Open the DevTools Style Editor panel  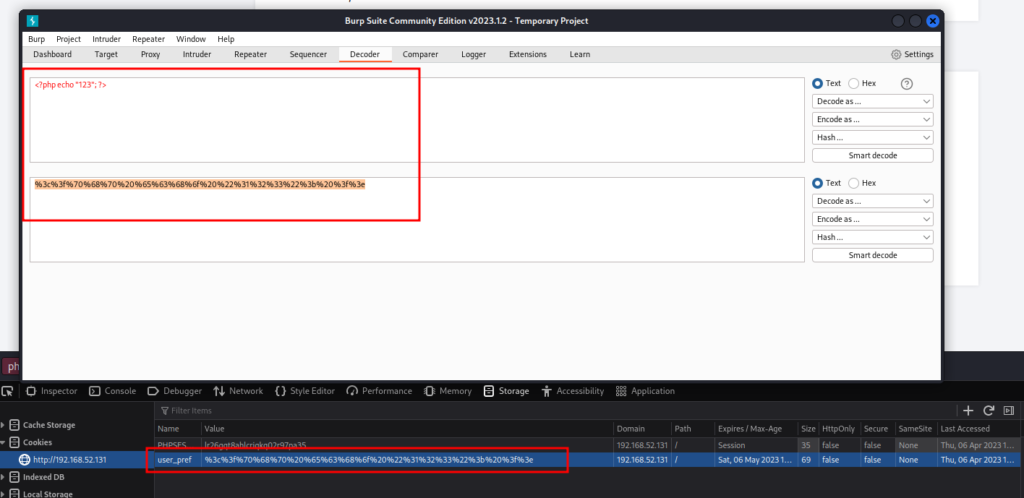coord(304,391)
